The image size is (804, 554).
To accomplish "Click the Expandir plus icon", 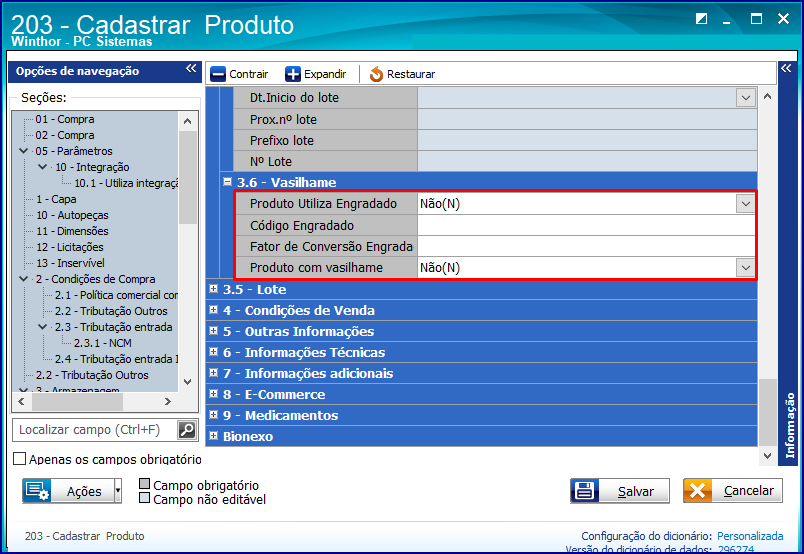I will [x=293, y=74].
